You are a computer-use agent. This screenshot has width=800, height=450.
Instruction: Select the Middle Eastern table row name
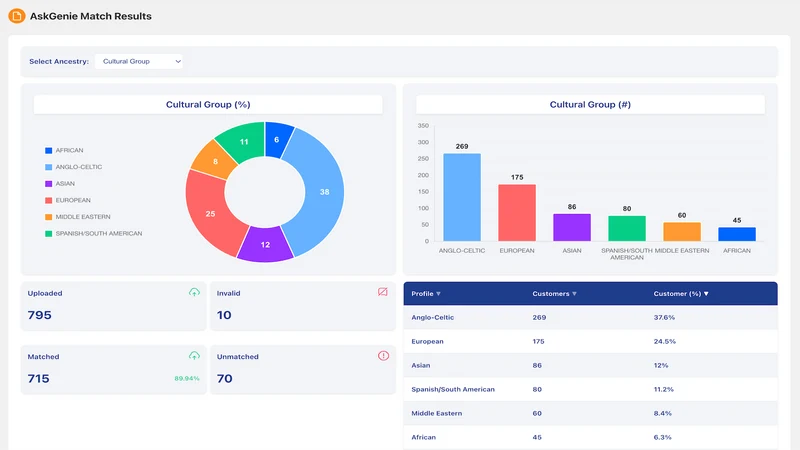437,413
